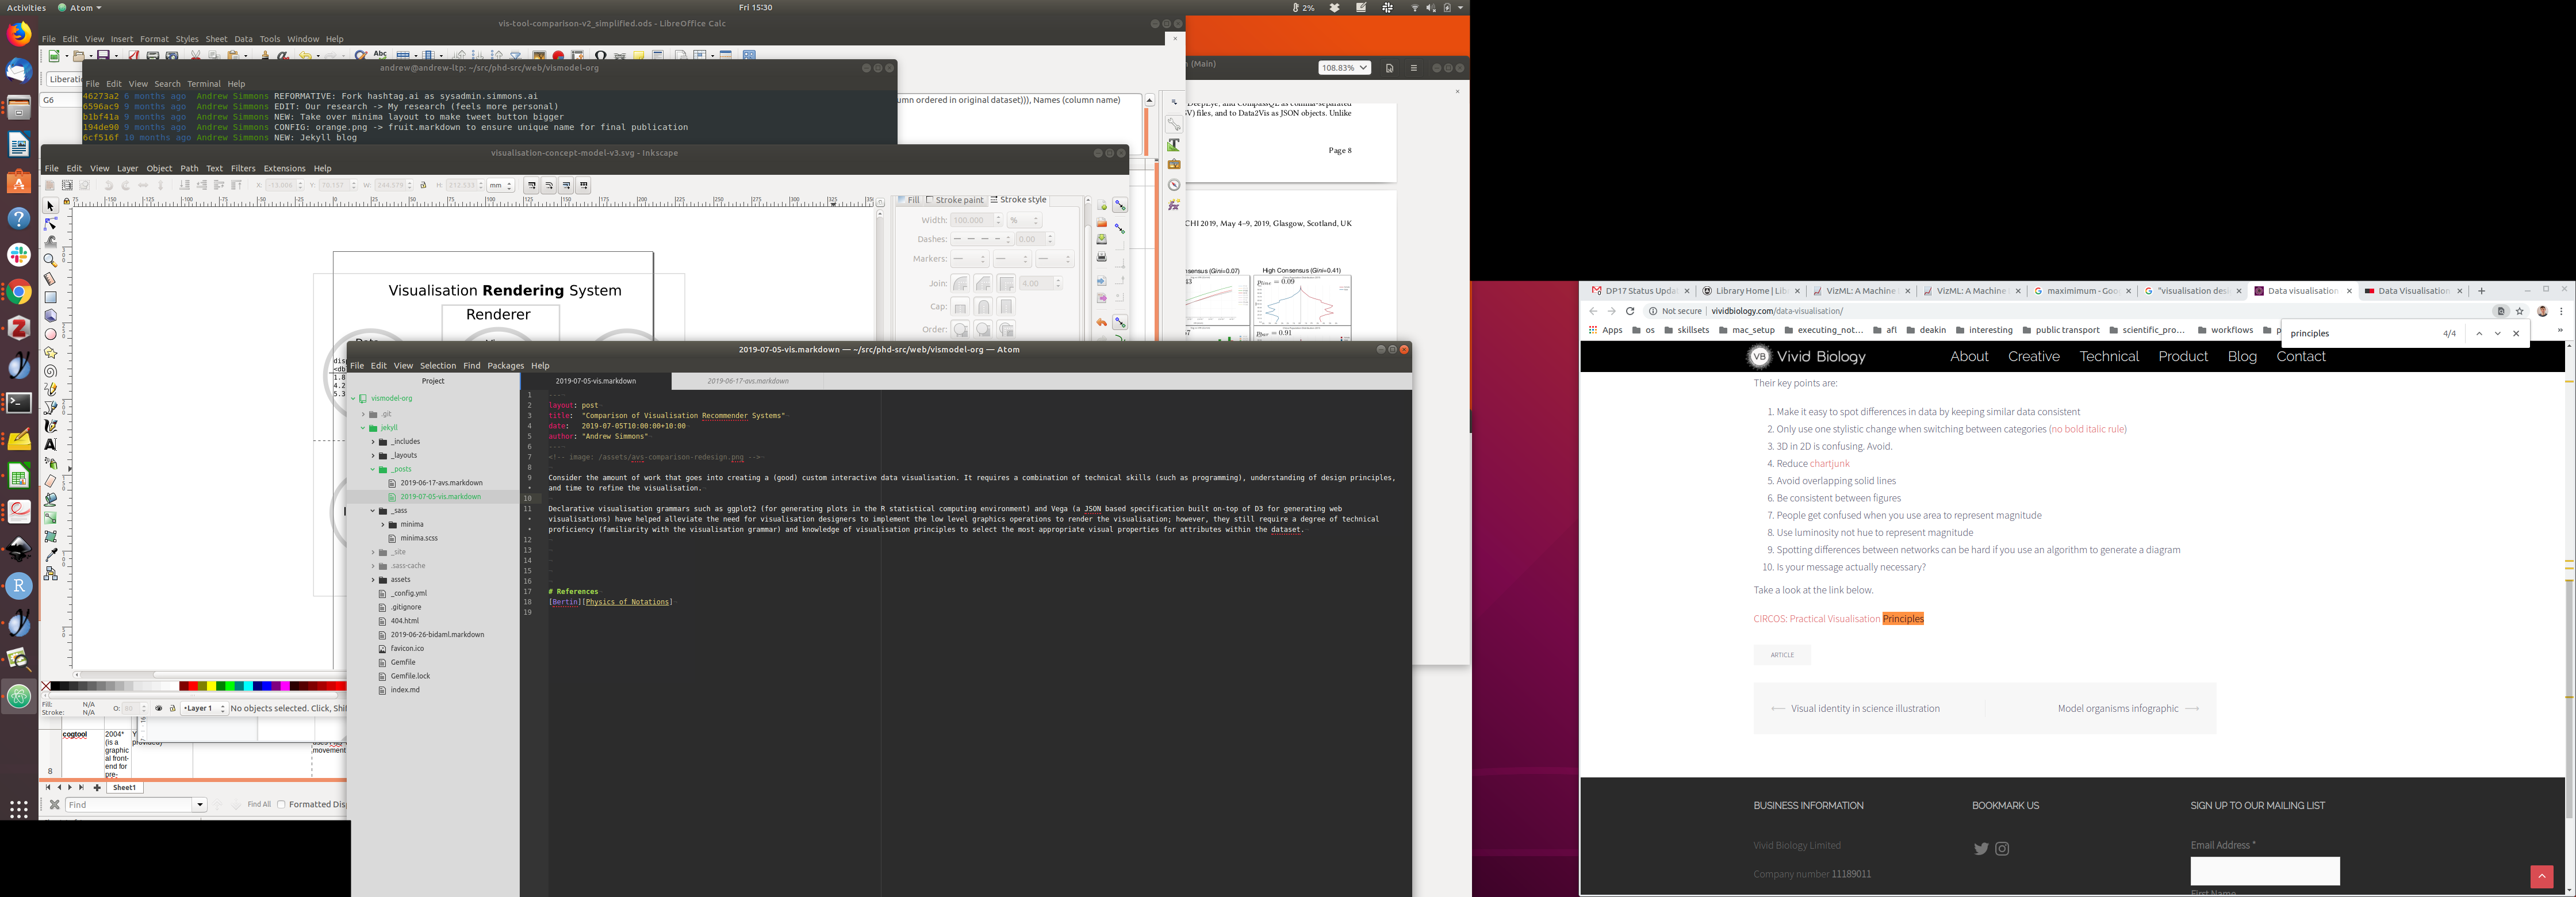
Task: Choose the Node editing tool
Action: (50, 223)
